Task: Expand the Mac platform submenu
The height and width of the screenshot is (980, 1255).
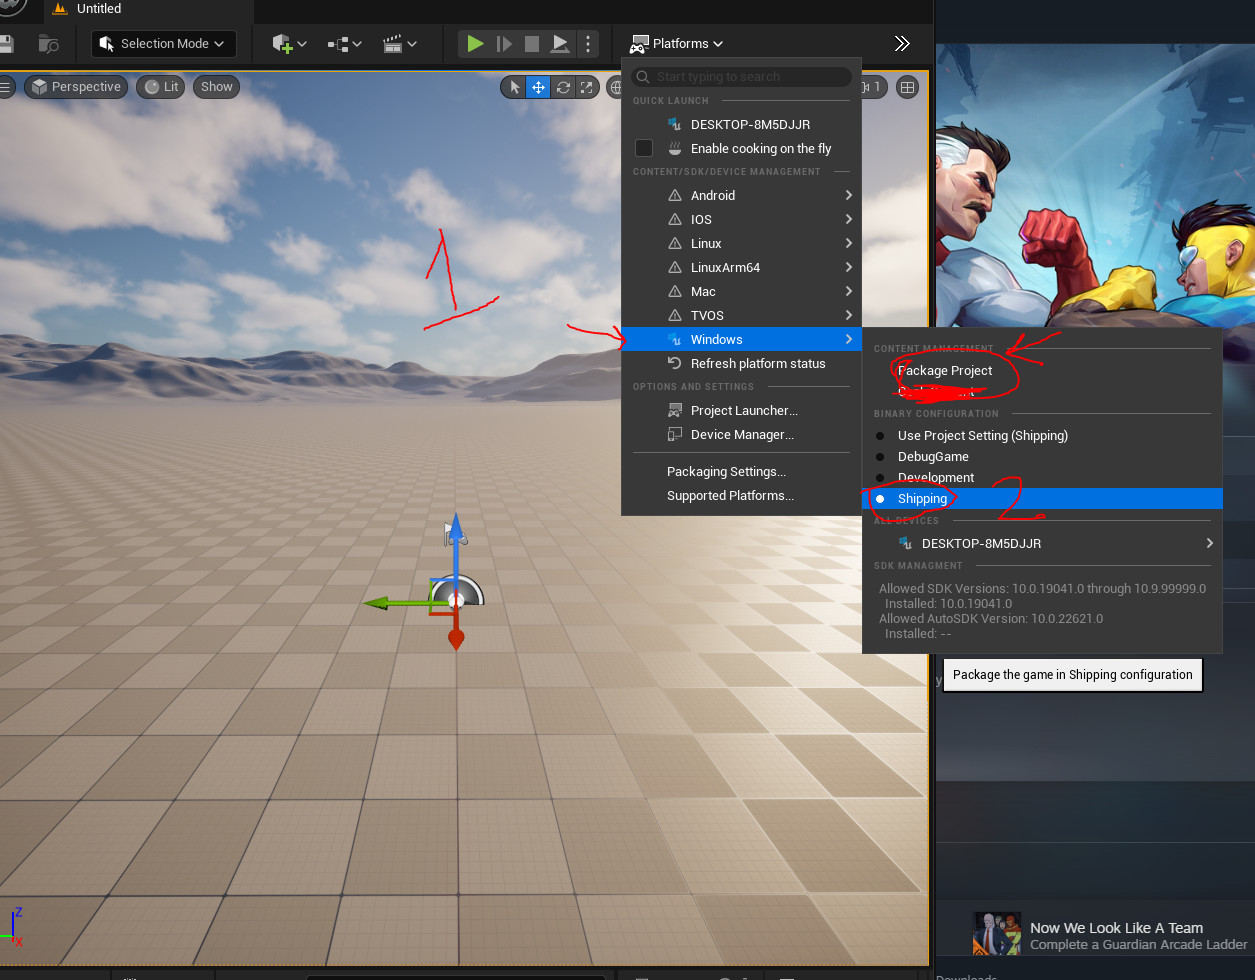Action: pyautogui.click(x=741, y=291)
